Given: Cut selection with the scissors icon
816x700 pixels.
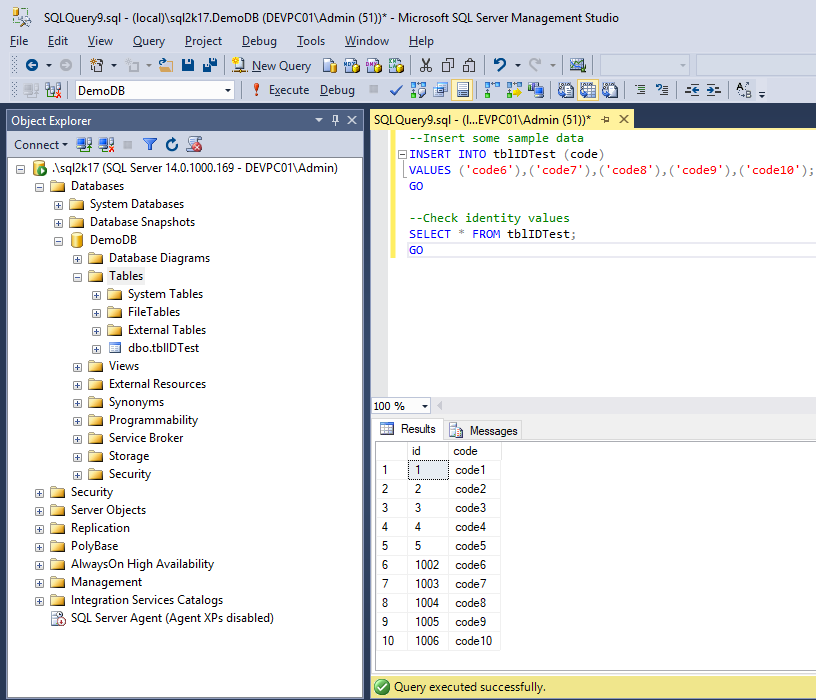Looking at the screenshot, I should pos(426,66).
